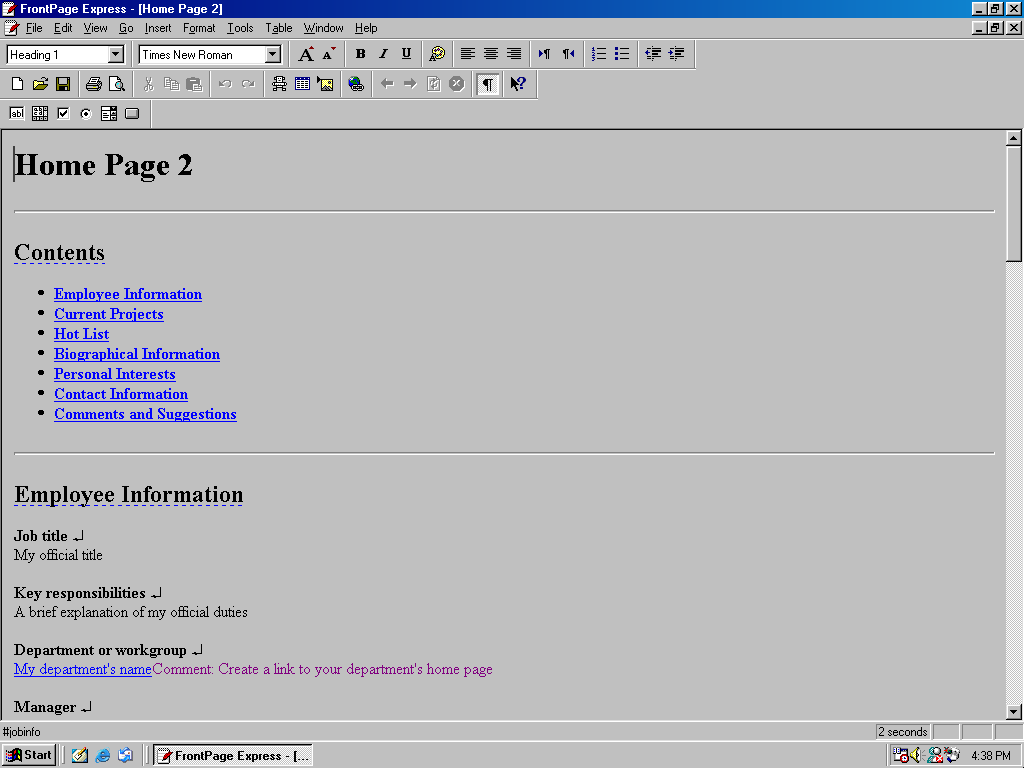Insert a drop-down menu form field
This screenshot has width=1024, height=768.
click(x=109, y=113)
